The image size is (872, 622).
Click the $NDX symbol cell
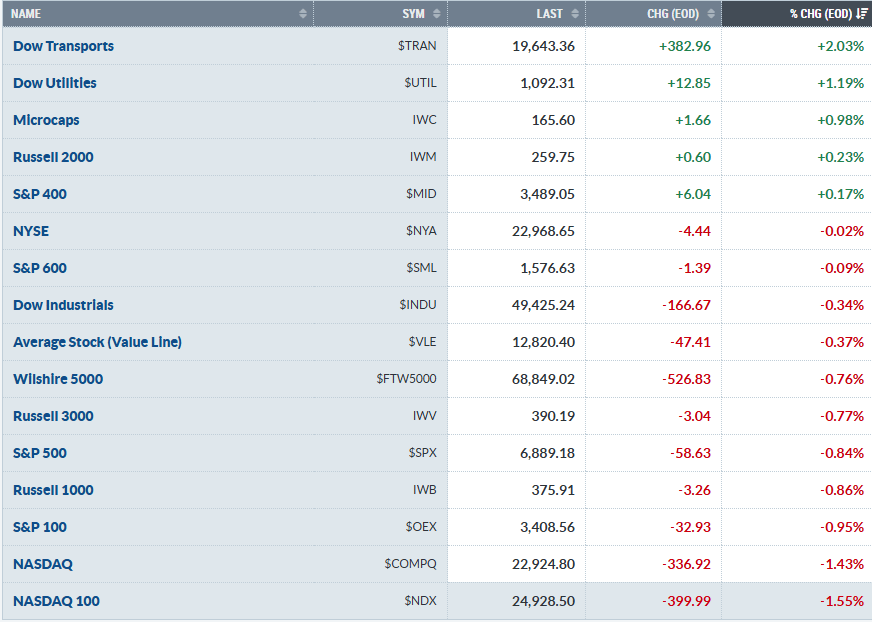[421, 601]
